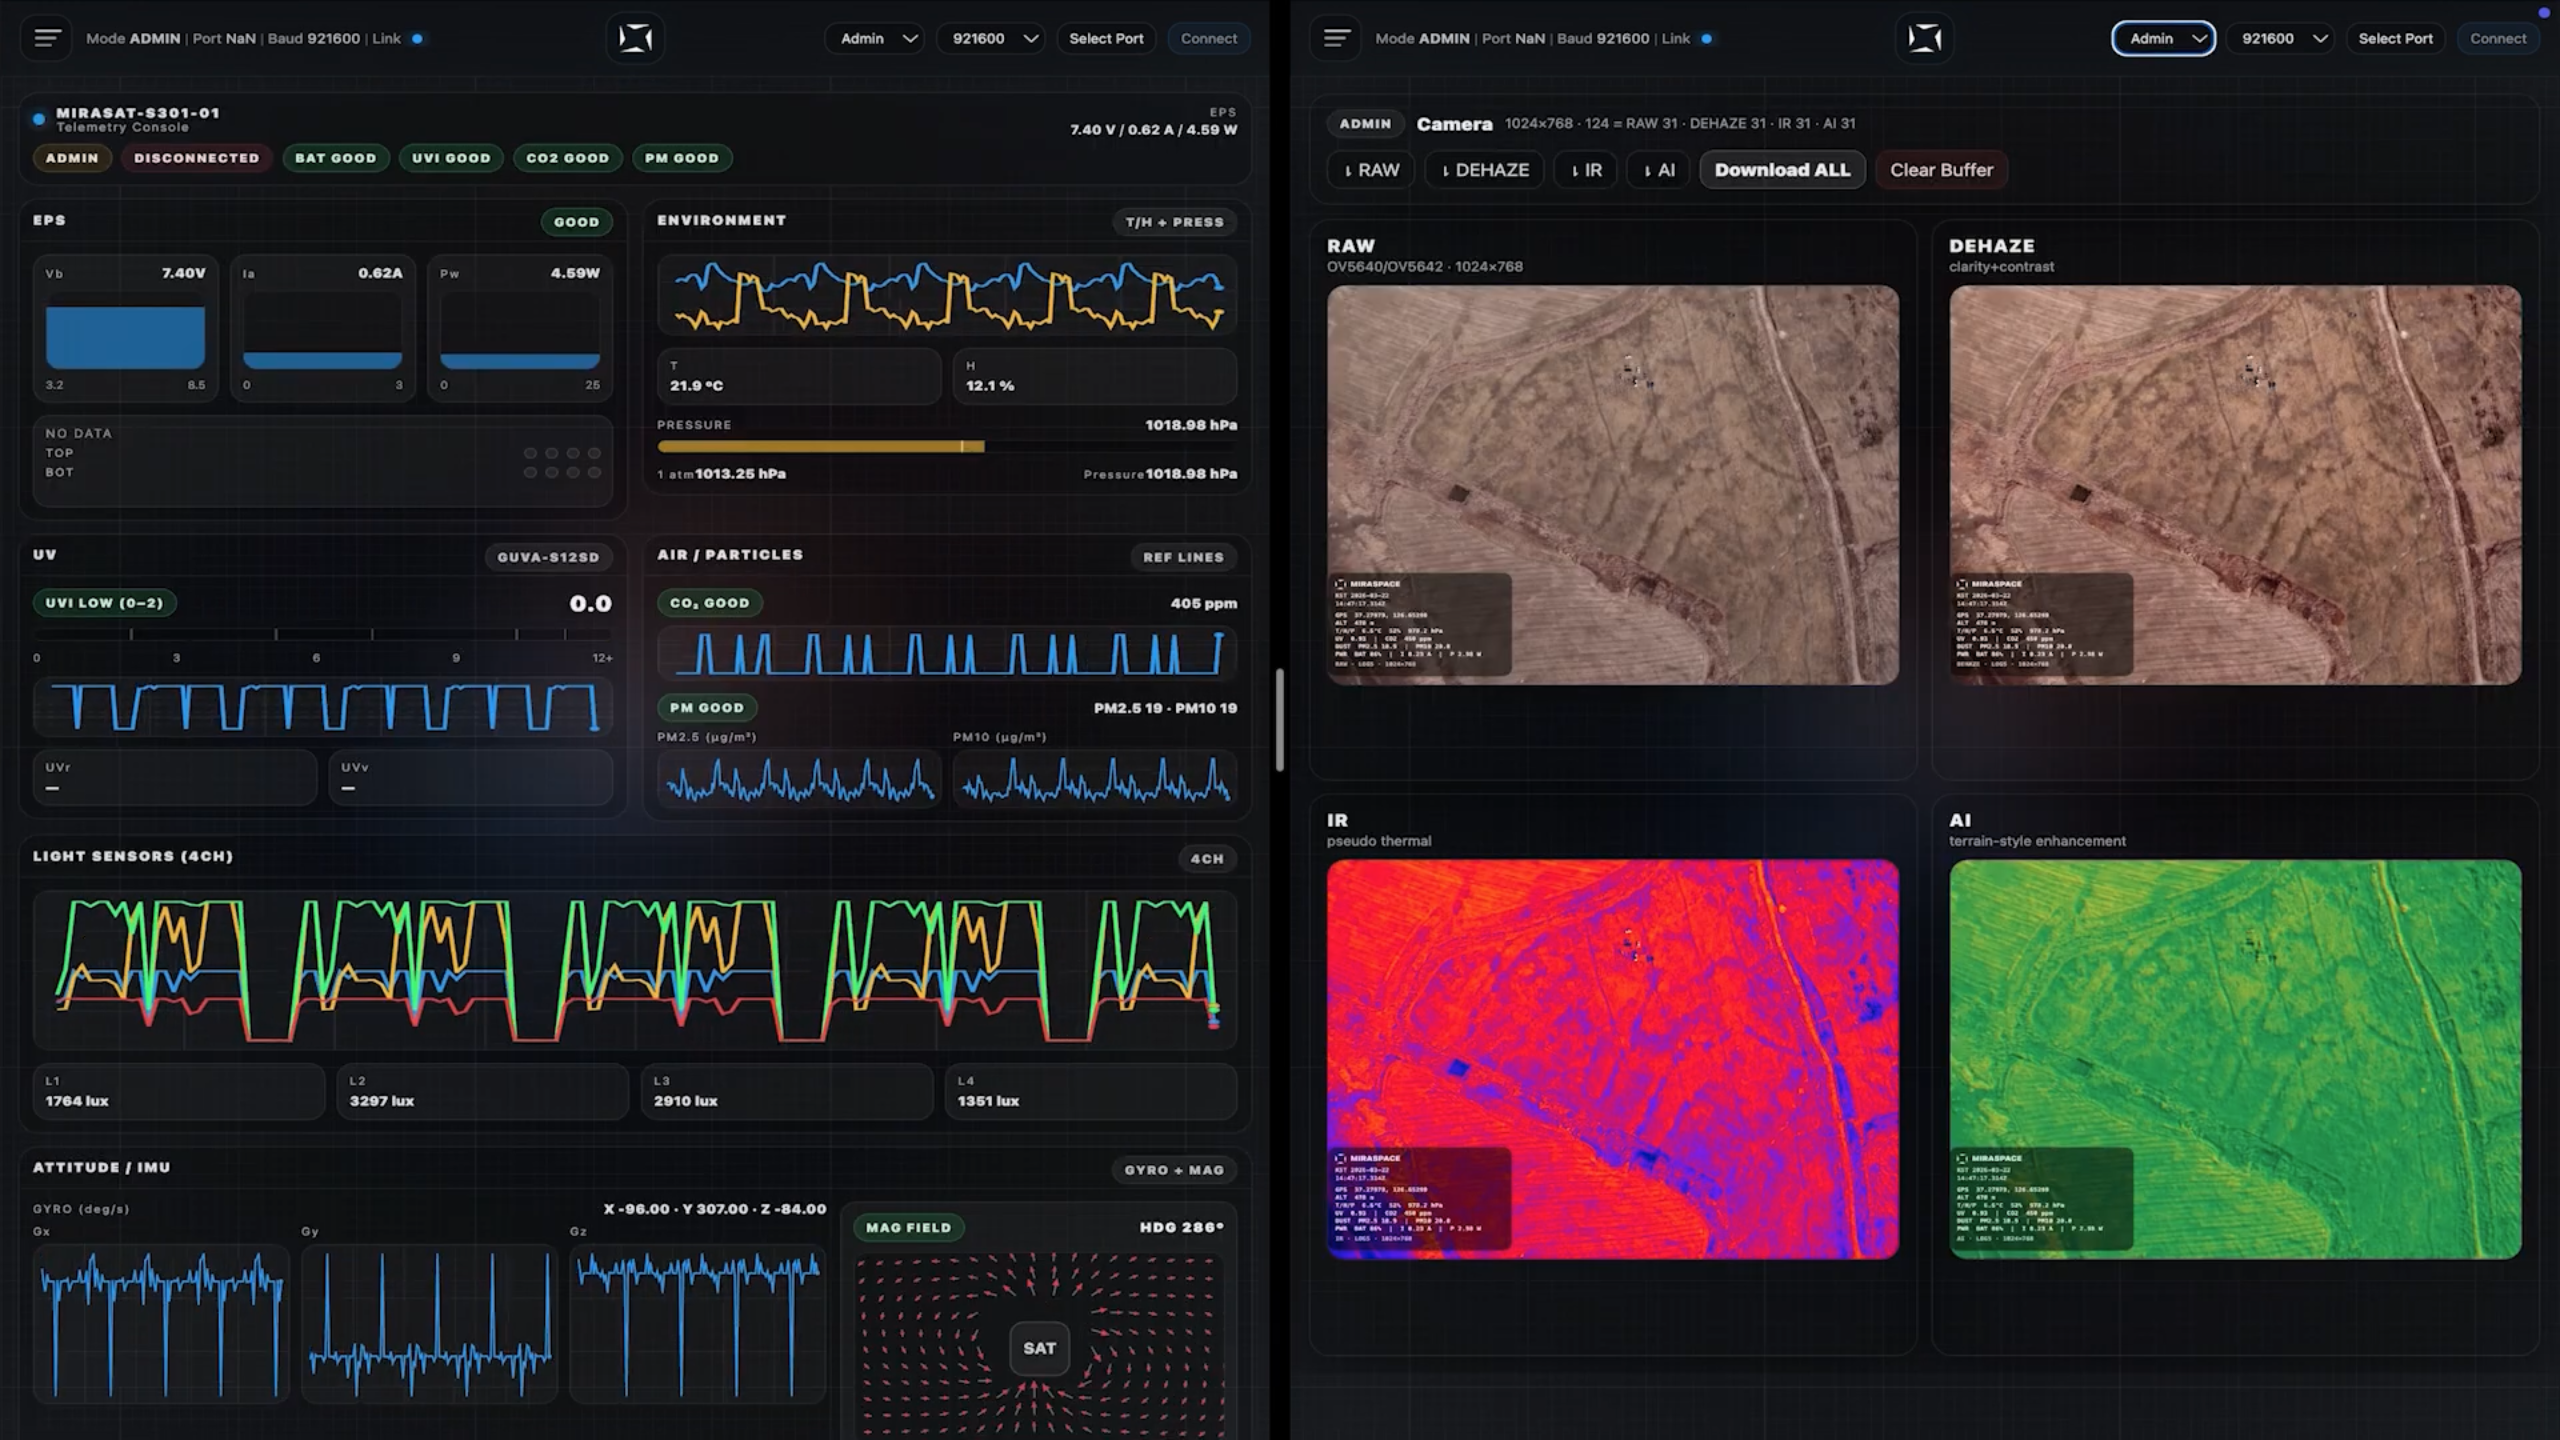Toggle GYRO + MAG attitude chip
The height and width of the screenshot is (1440, 2560).
pyautogui.click(x=1173, y=1170)
